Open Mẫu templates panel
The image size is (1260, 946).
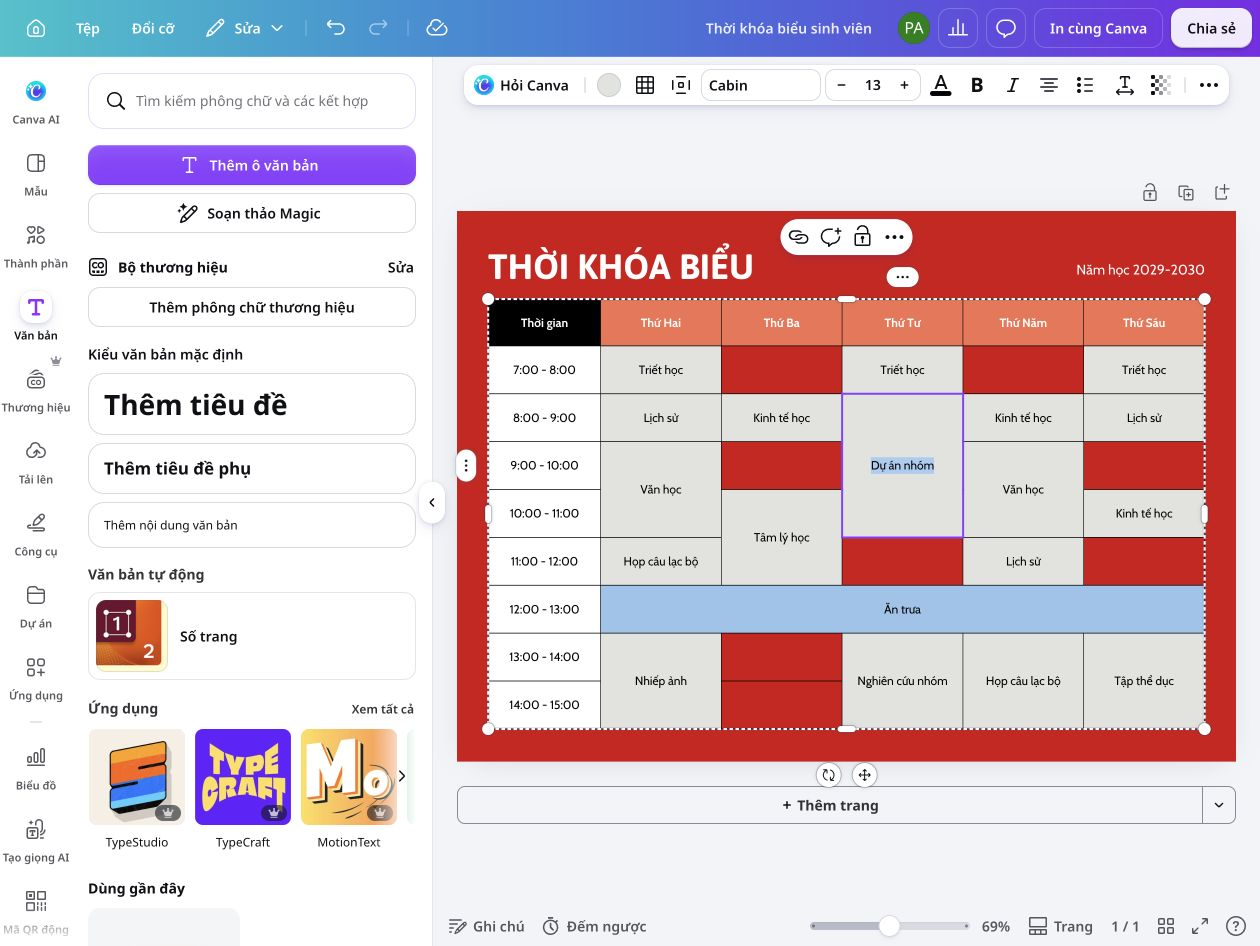pos(36,172)
